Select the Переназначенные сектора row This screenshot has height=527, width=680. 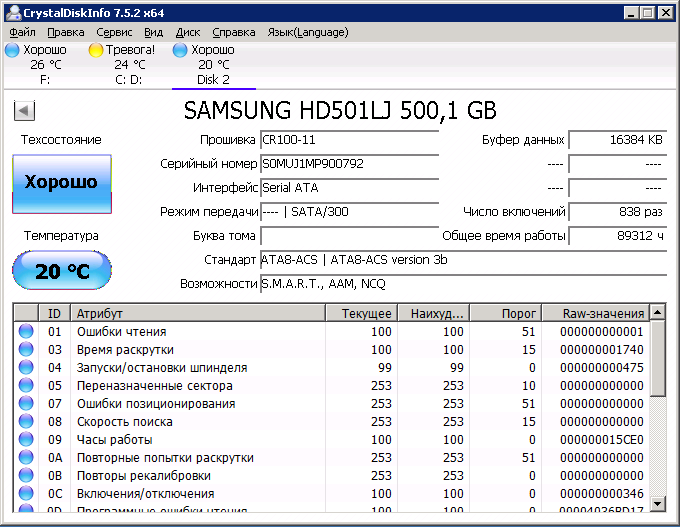pyautogui.click(x=332, y=386)
